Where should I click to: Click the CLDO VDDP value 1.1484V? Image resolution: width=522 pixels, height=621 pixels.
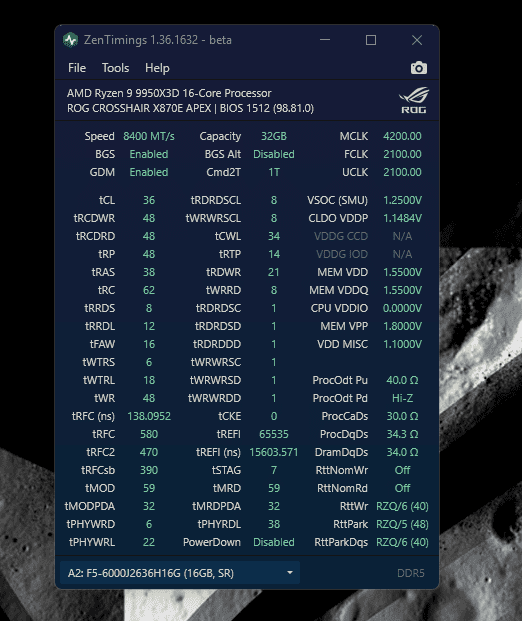pyautogui.click(x=402, y=218)
